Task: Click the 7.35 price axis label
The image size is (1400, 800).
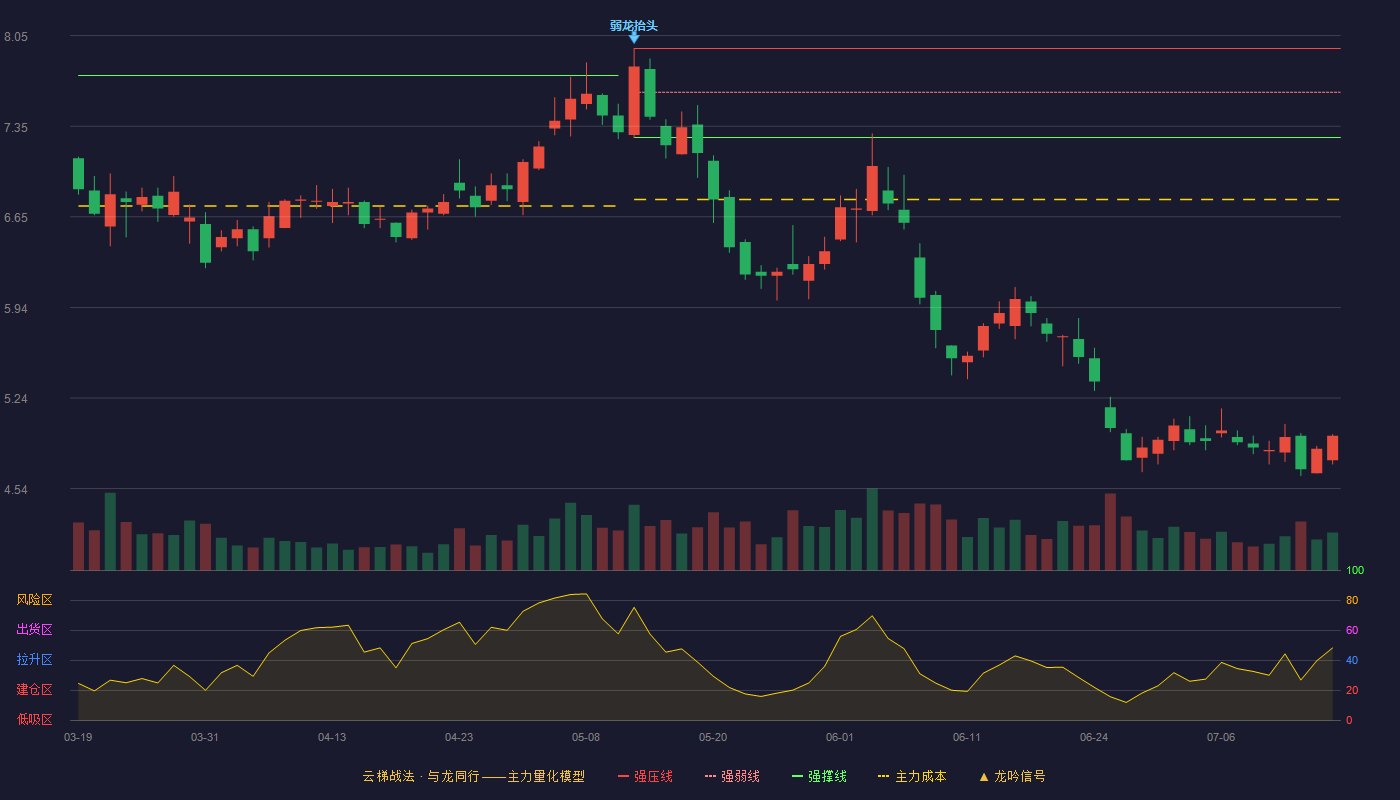Action: 16,128
